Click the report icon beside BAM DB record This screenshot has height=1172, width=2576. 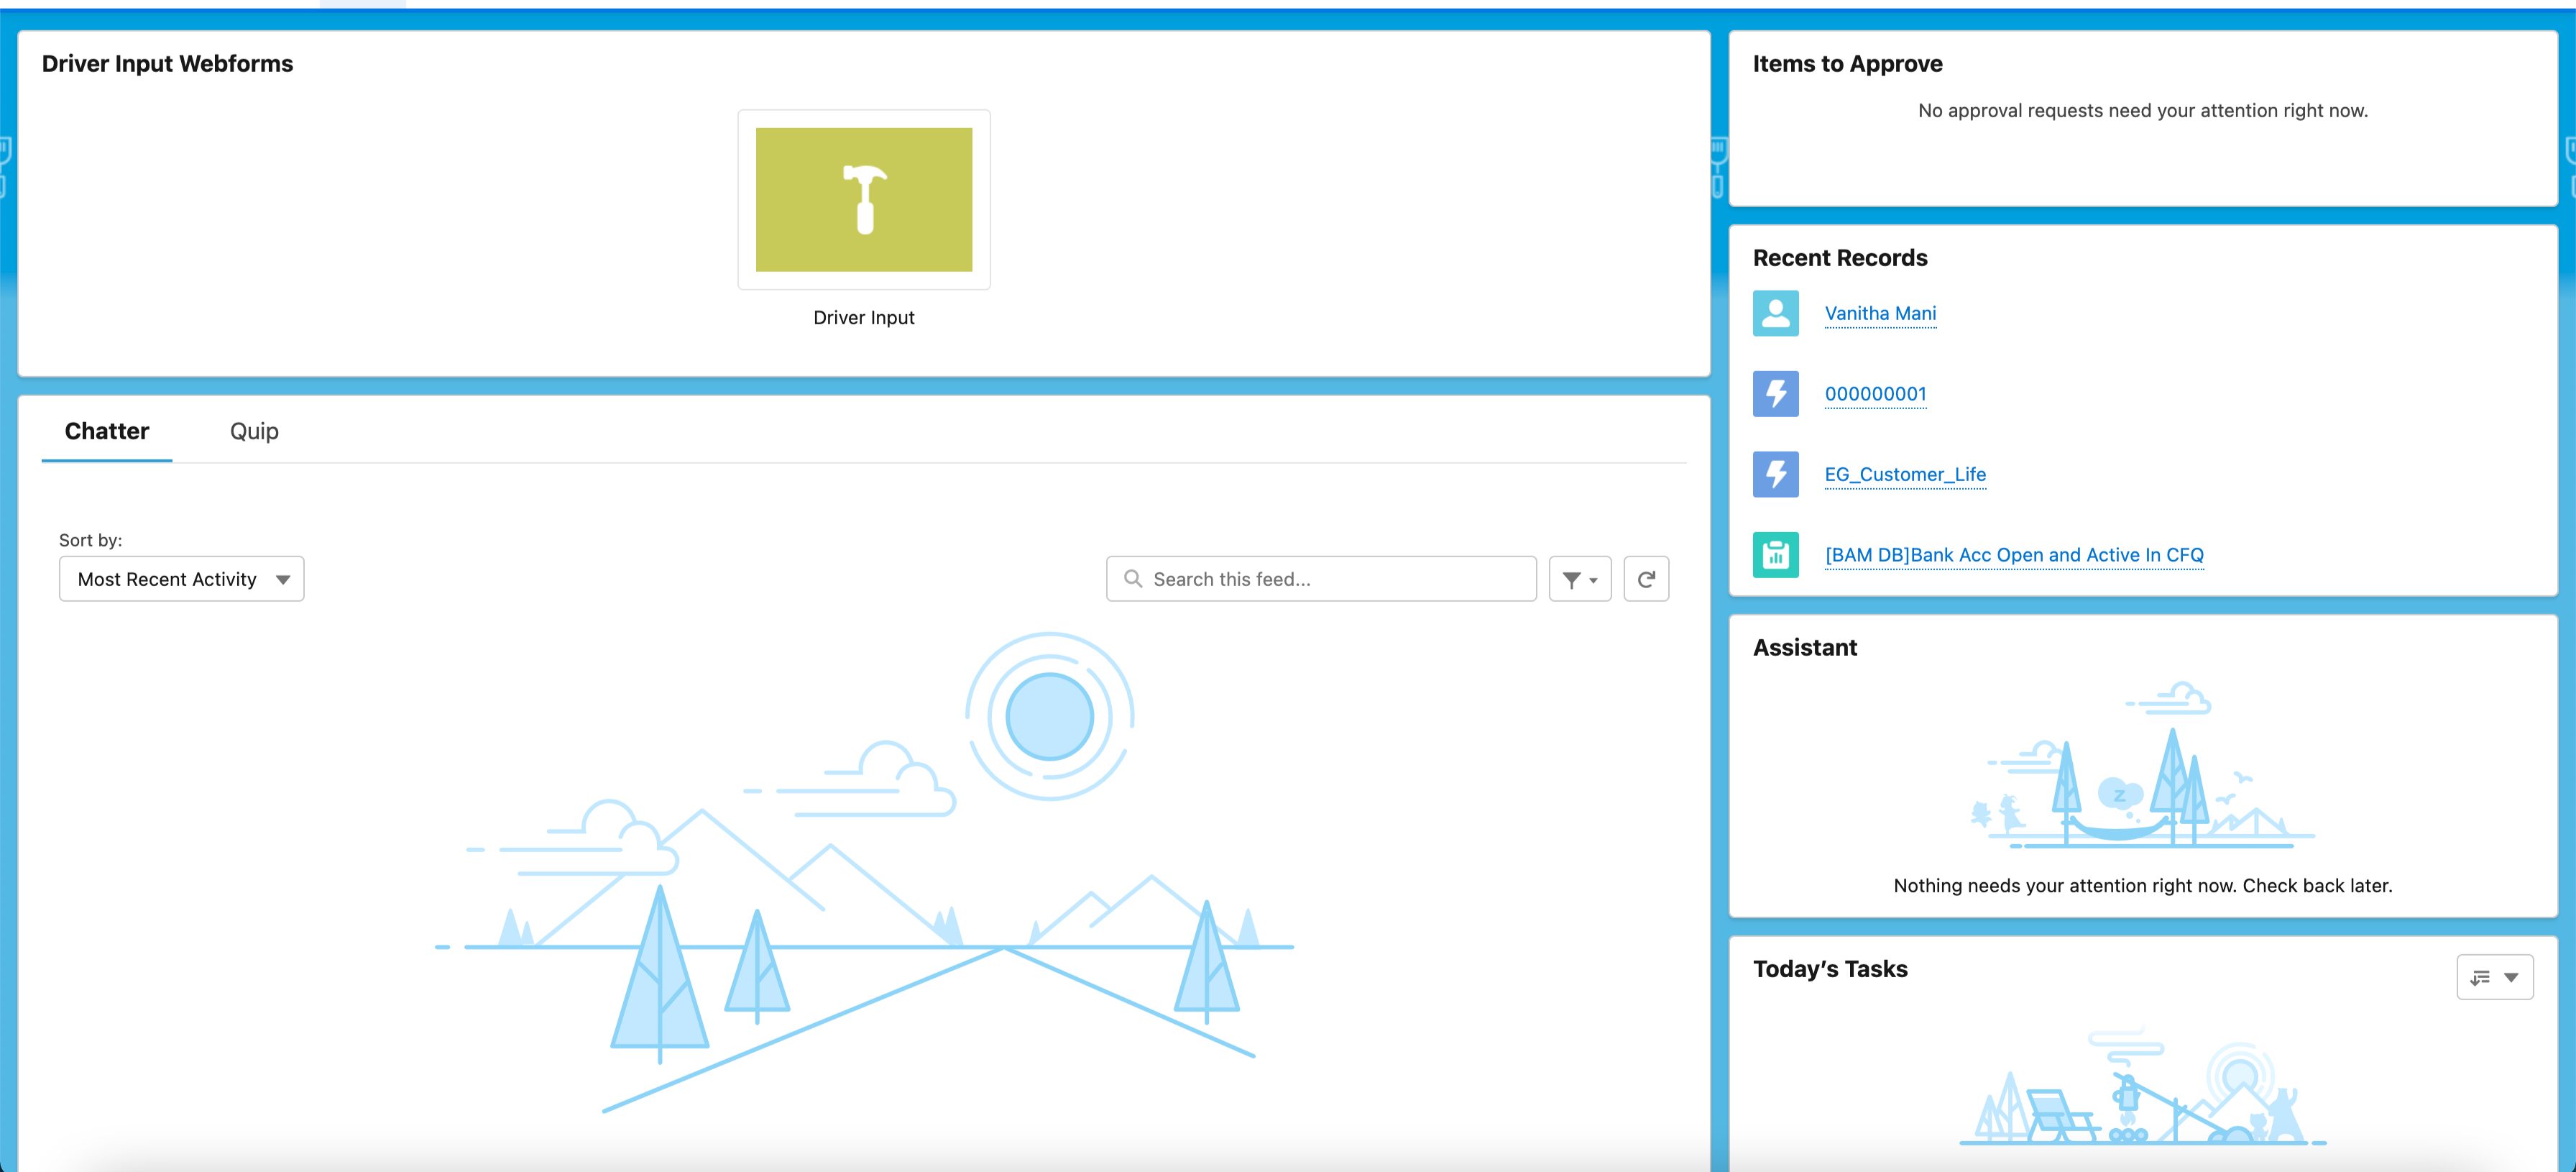click(x=1775, y=555)
